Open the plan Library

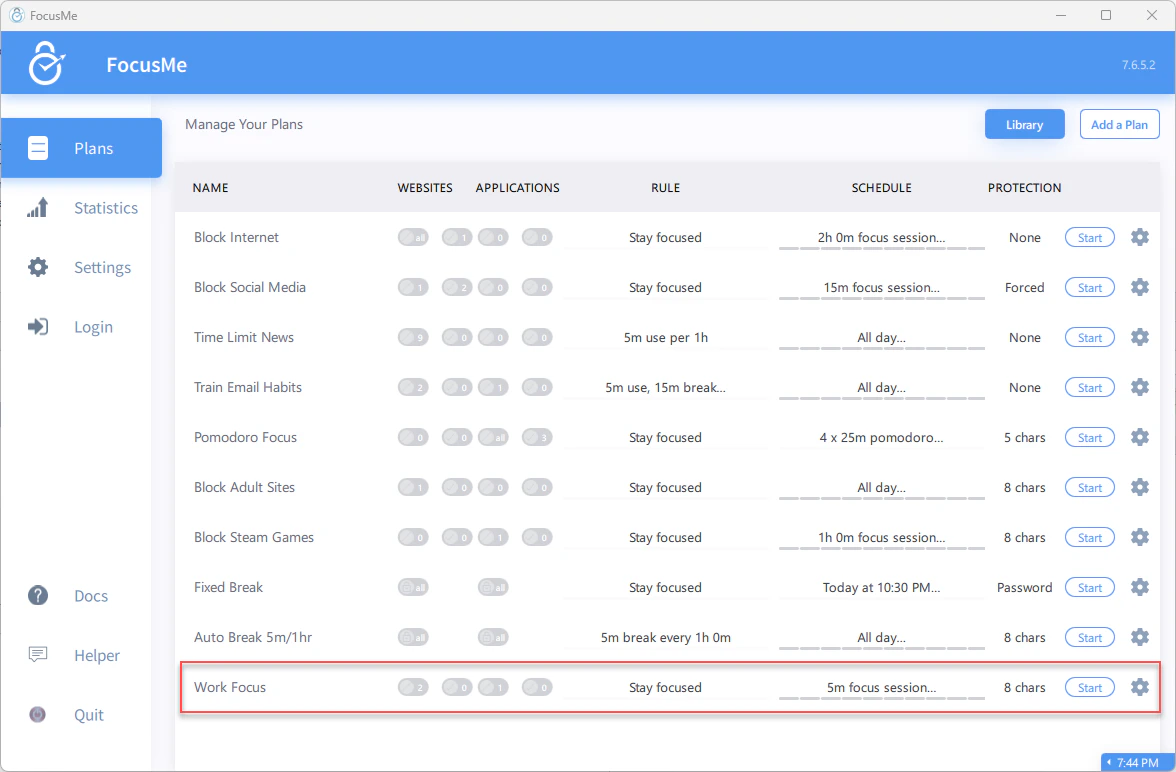pyautogui.click(x=1024, y=125)
